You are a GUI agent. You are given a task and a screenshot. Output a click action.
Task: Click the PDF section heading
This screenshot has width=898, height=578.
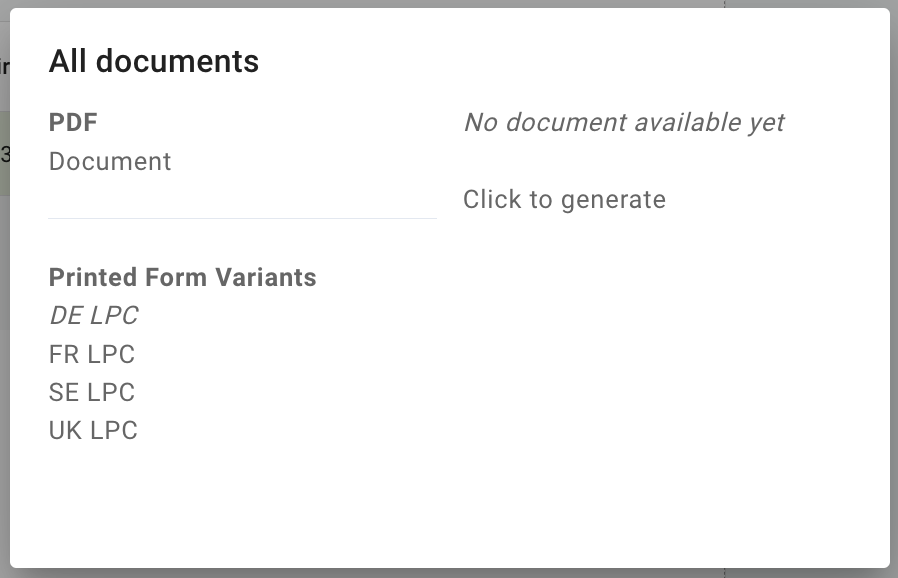click(73, 123)
